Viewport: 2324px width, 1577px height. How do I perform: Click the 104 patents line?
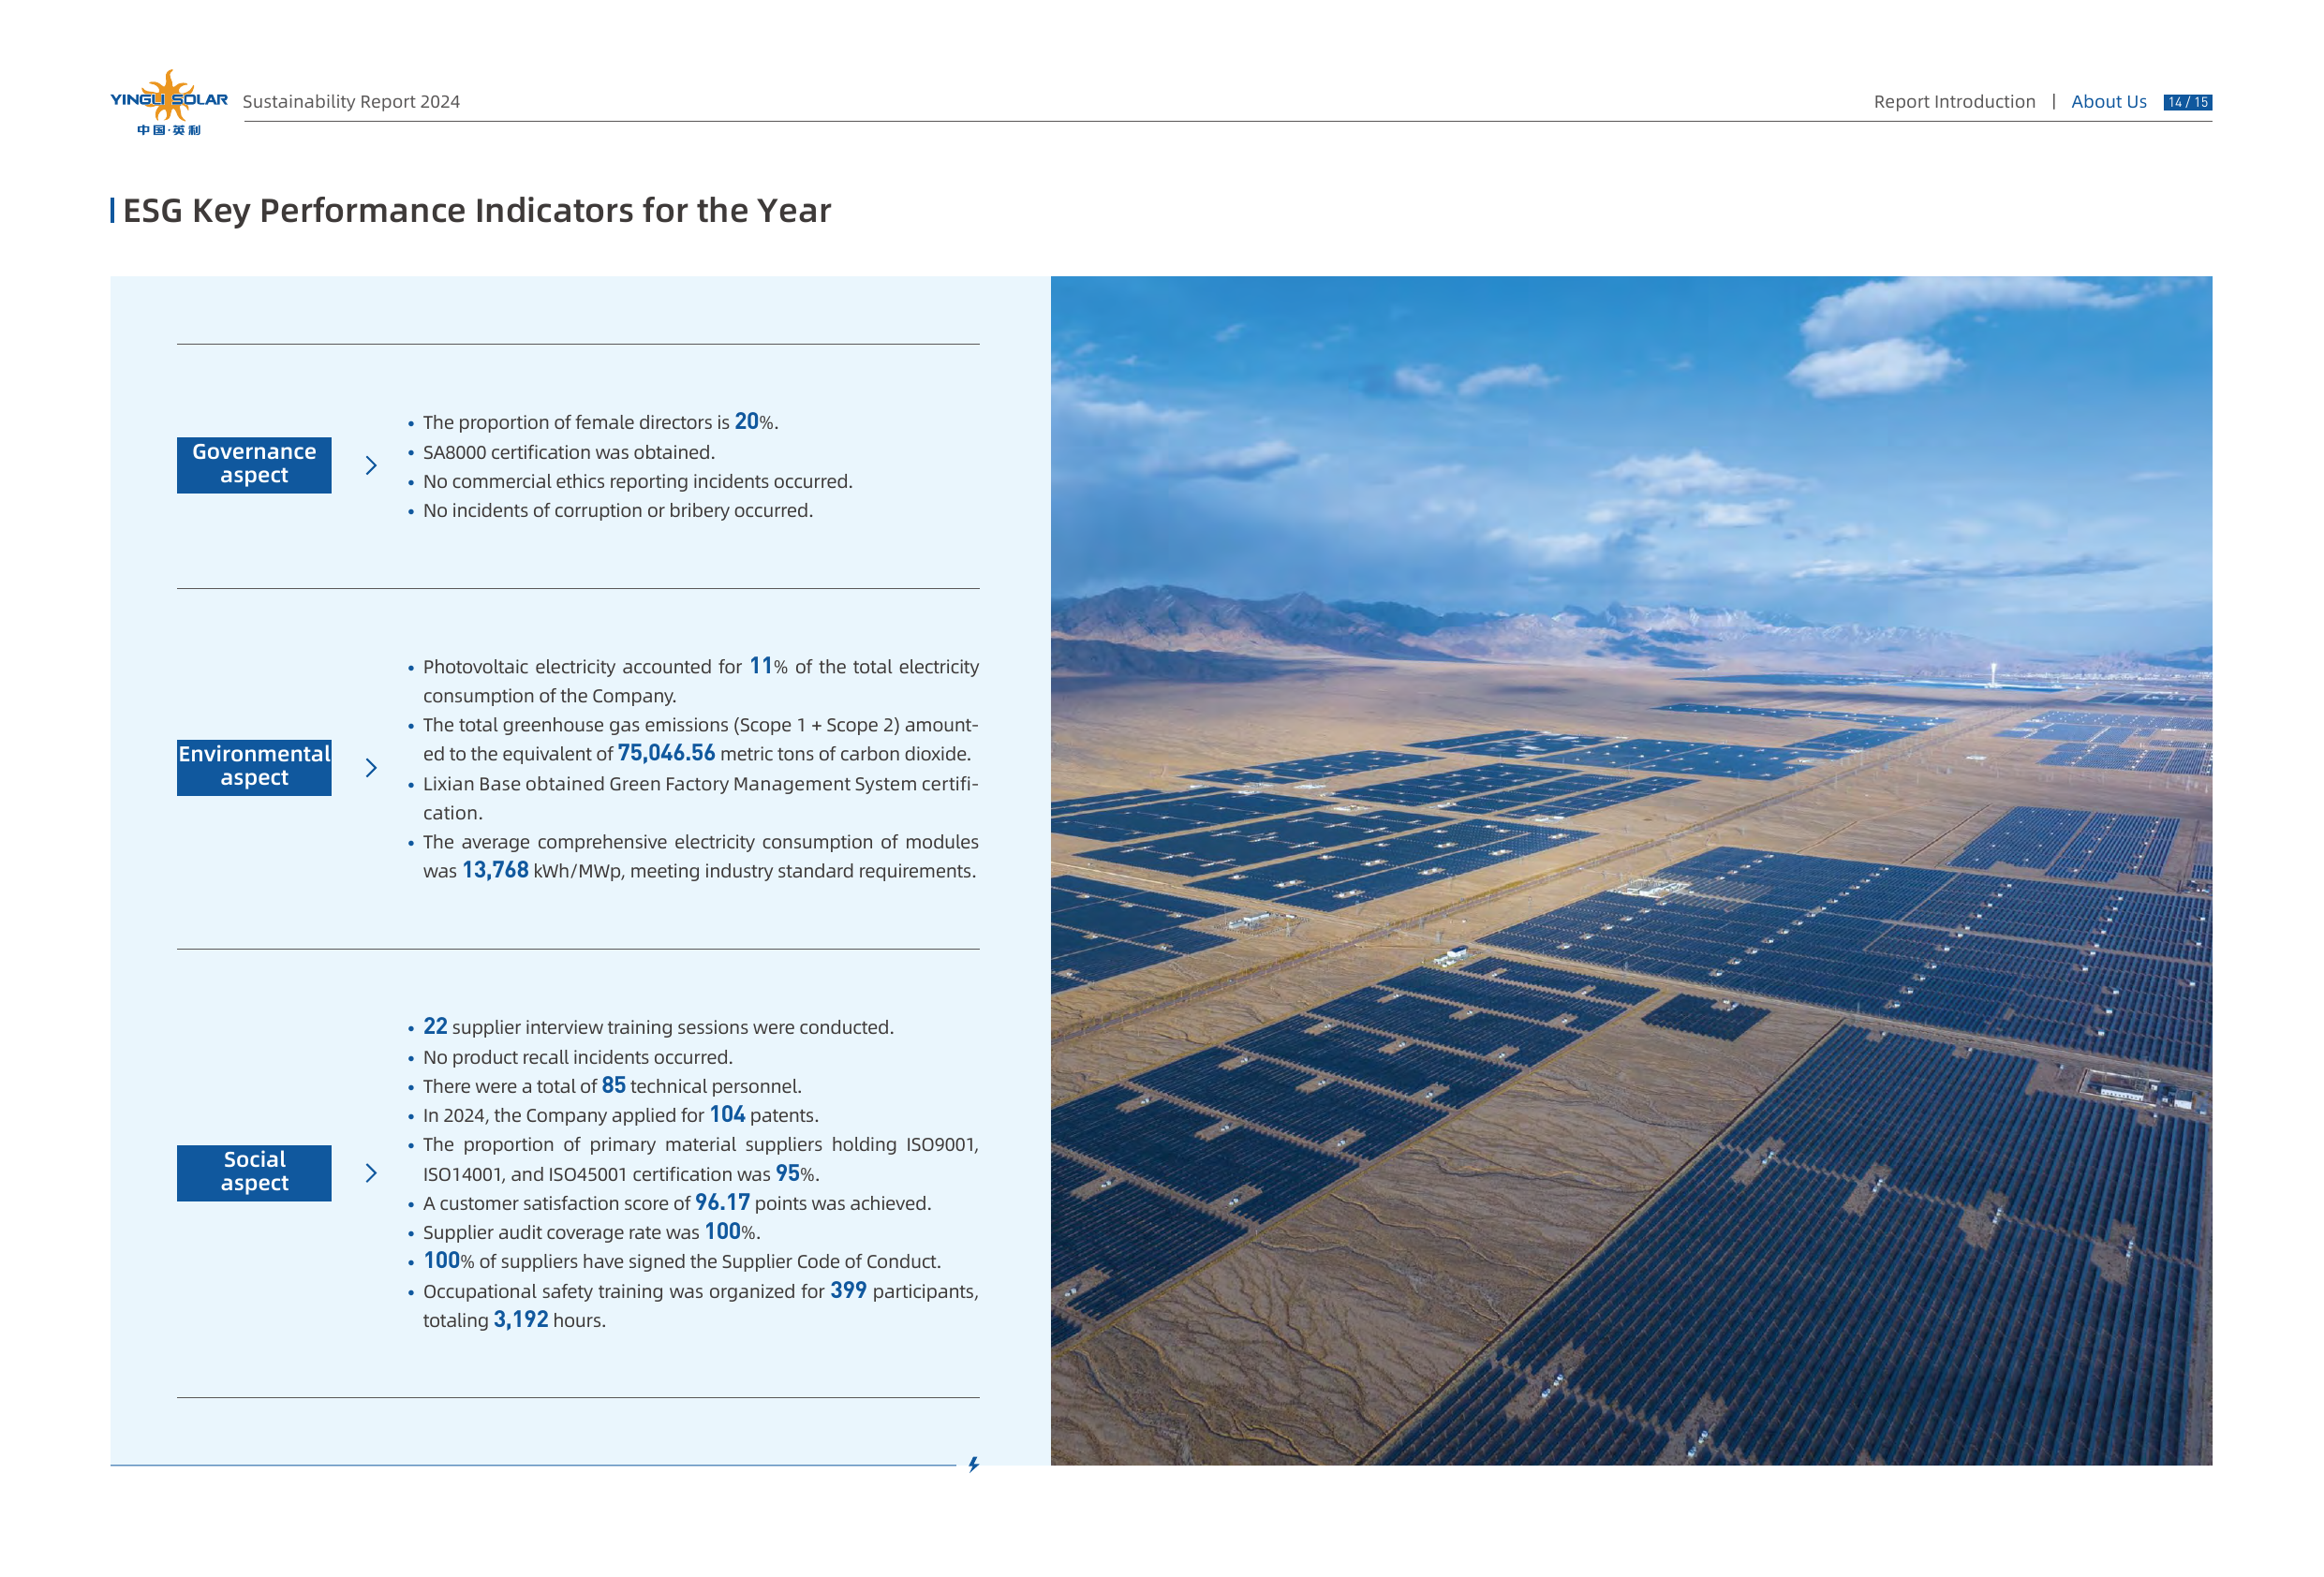point(620,1115)
